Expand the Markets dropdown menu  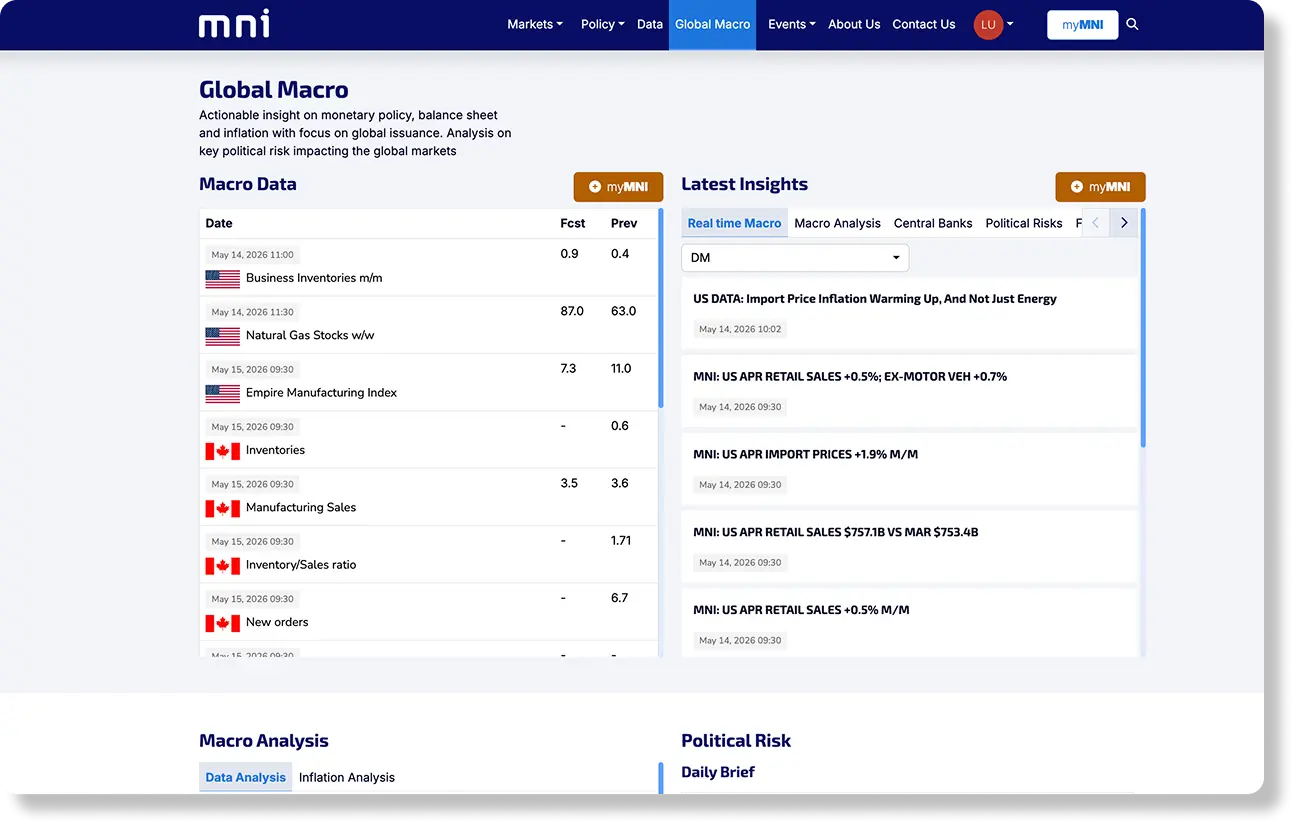(x=535, y=24)
